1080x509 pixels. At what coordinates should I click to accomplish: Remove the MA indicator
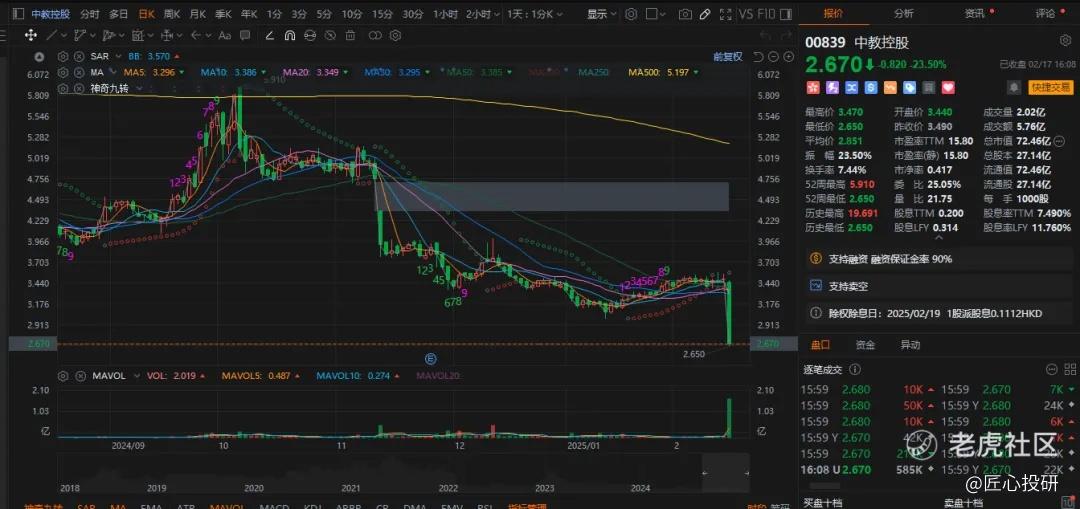79,72
